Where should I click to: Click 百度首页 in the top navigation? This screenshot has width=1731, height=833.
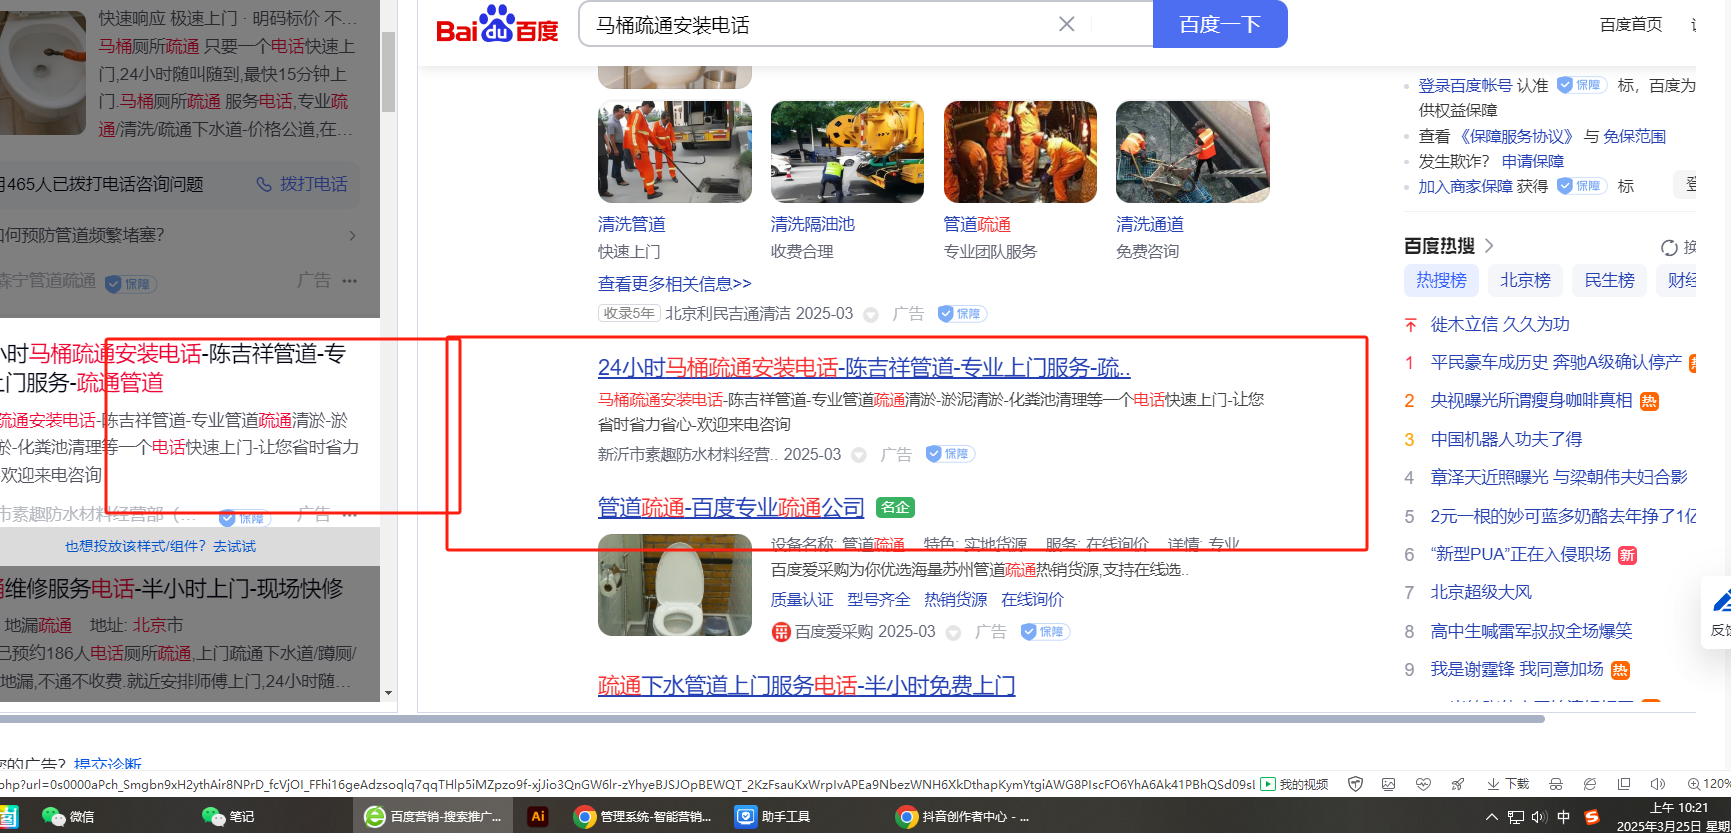tap(1631, 25)
